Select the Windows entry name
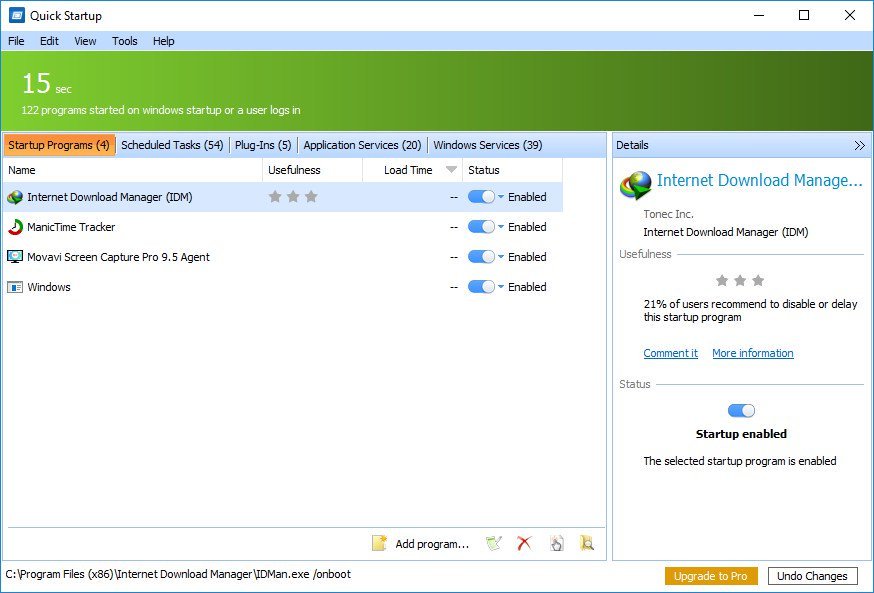This screenshot has width=874, height=593. pos(48,287)
